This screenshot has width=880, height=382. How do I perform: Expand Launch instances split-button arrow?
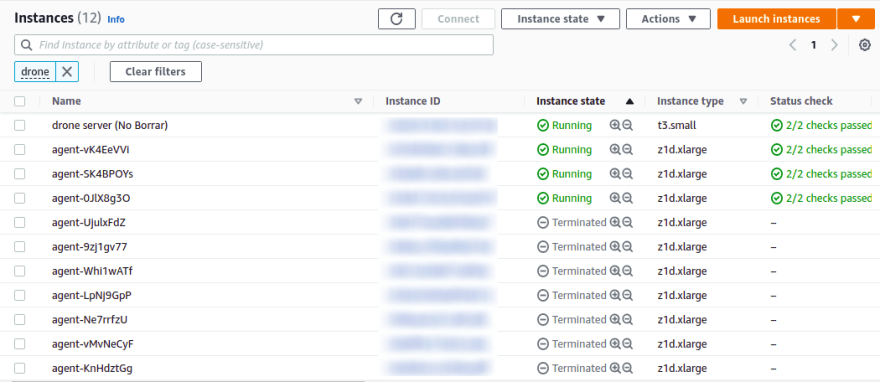(x=855, y=19)
